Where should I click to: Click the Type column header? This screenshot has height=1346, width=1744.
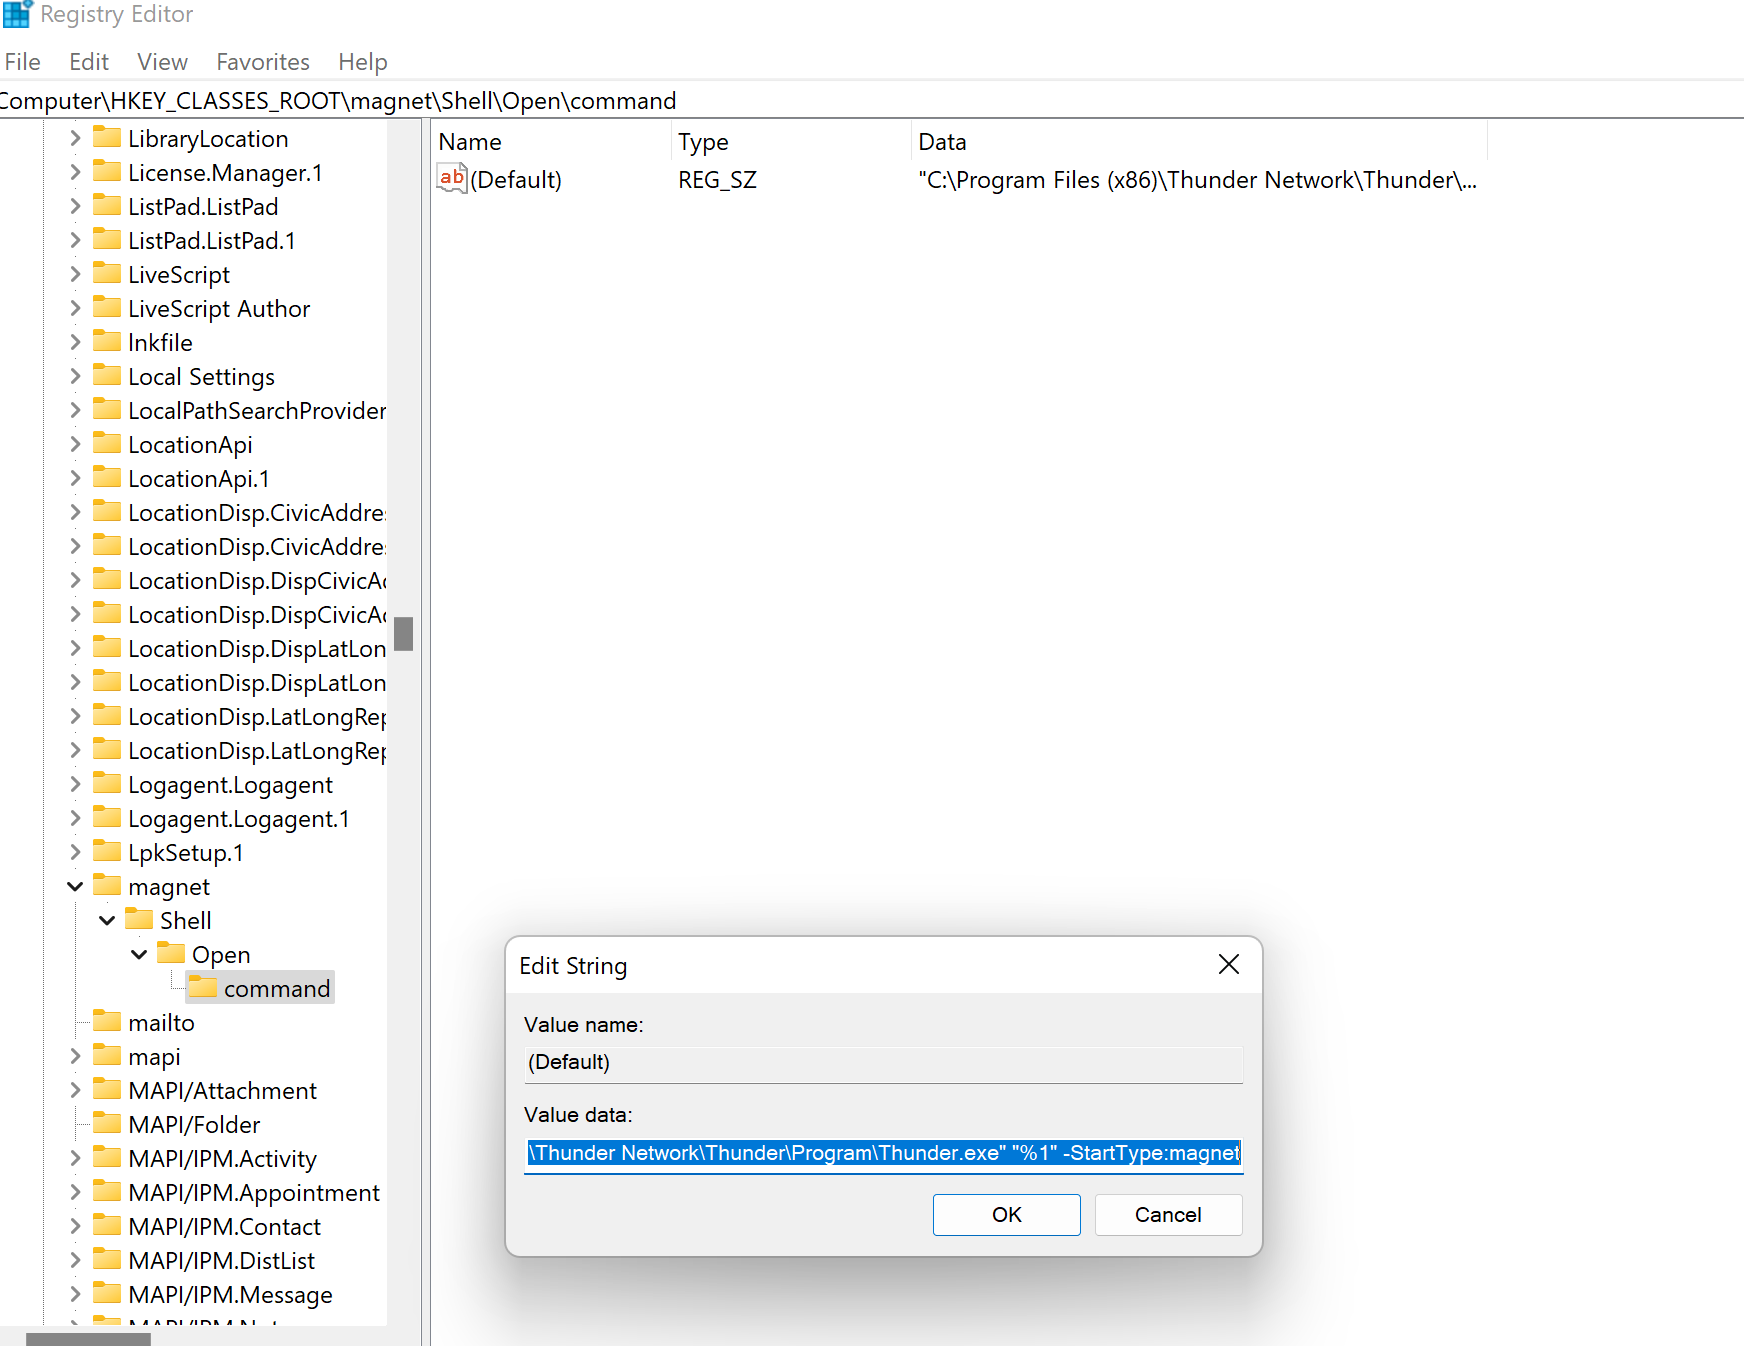point(791,141)
